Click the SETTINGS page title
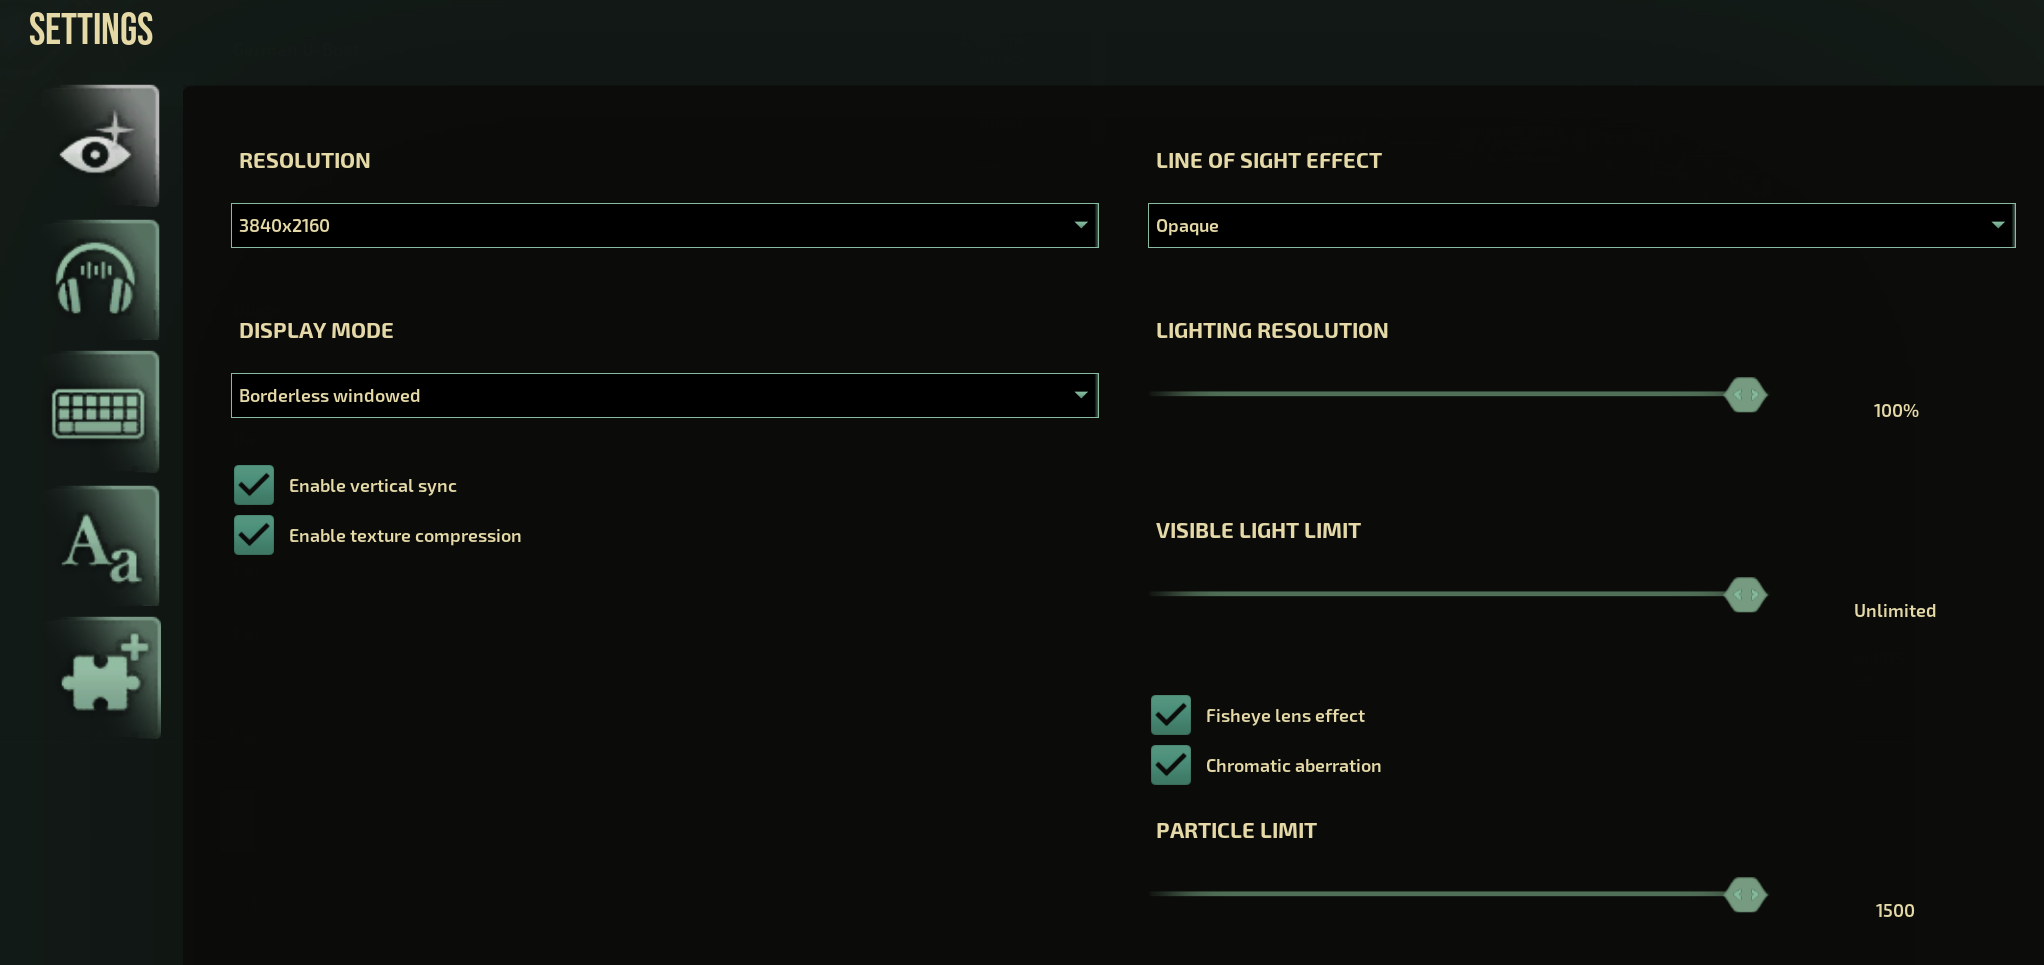 pos(91,29)
